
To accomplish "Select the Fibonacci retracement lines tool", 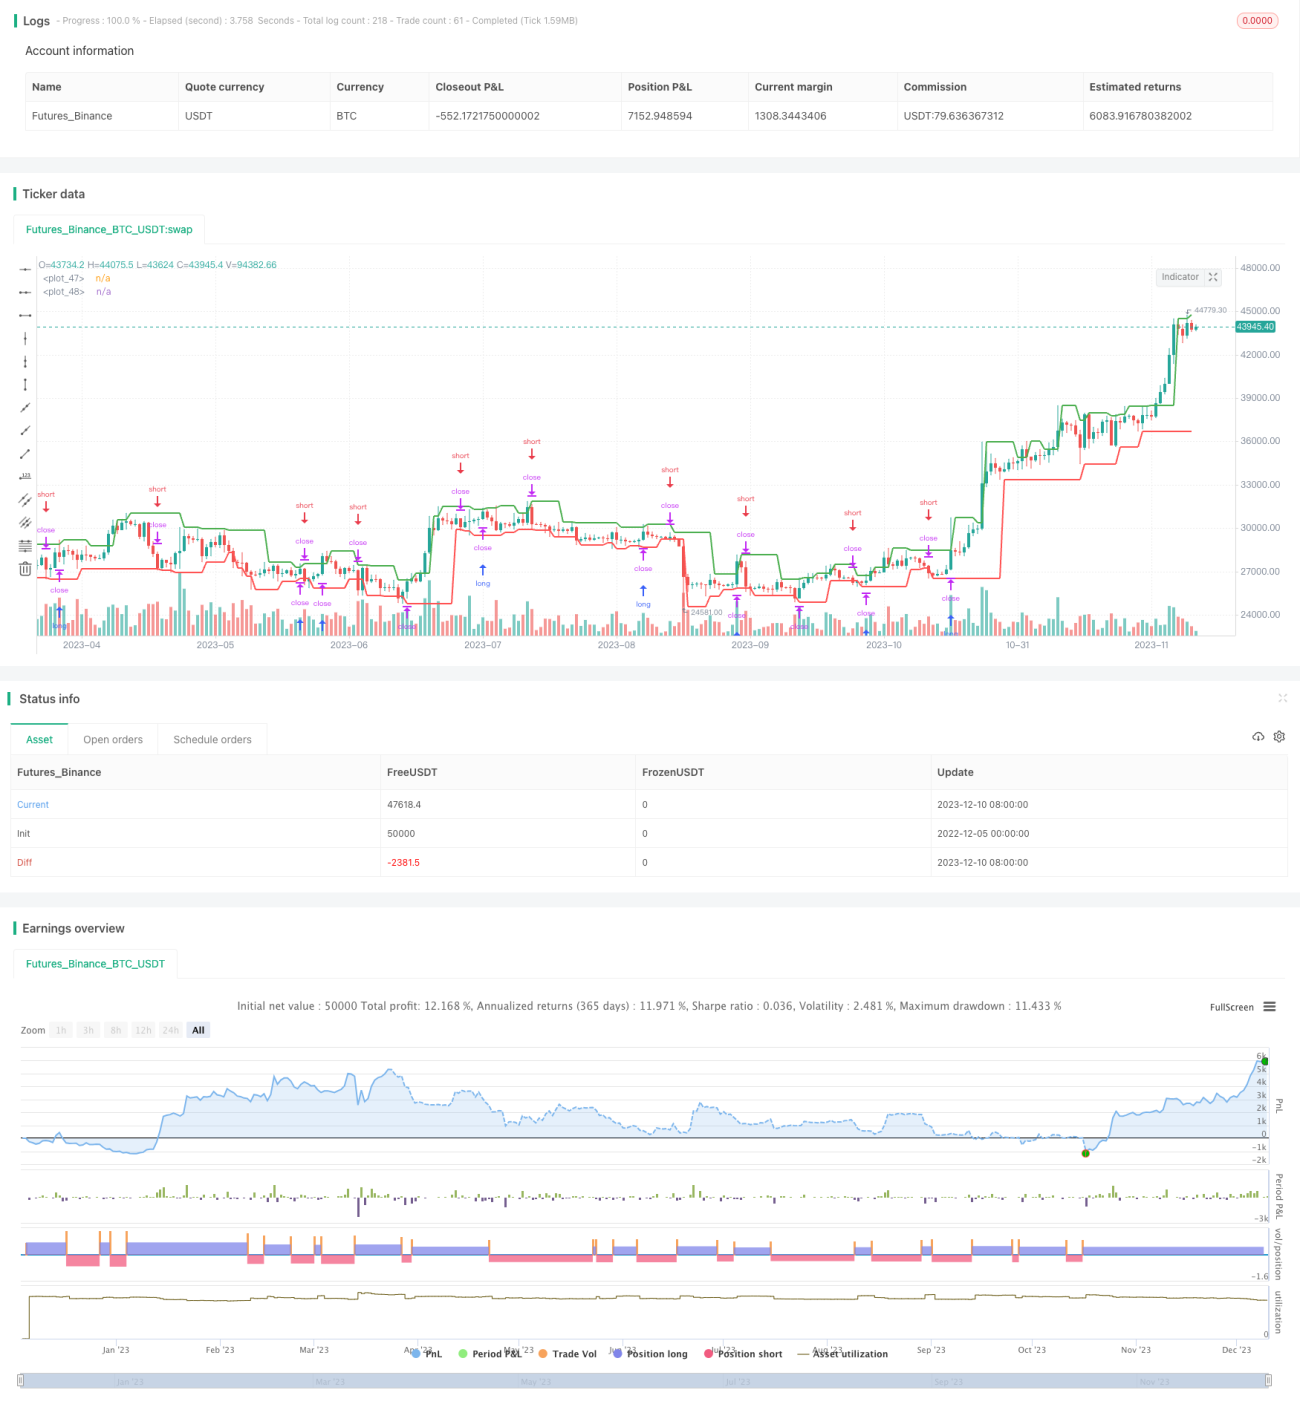I will tap(25, 545).
